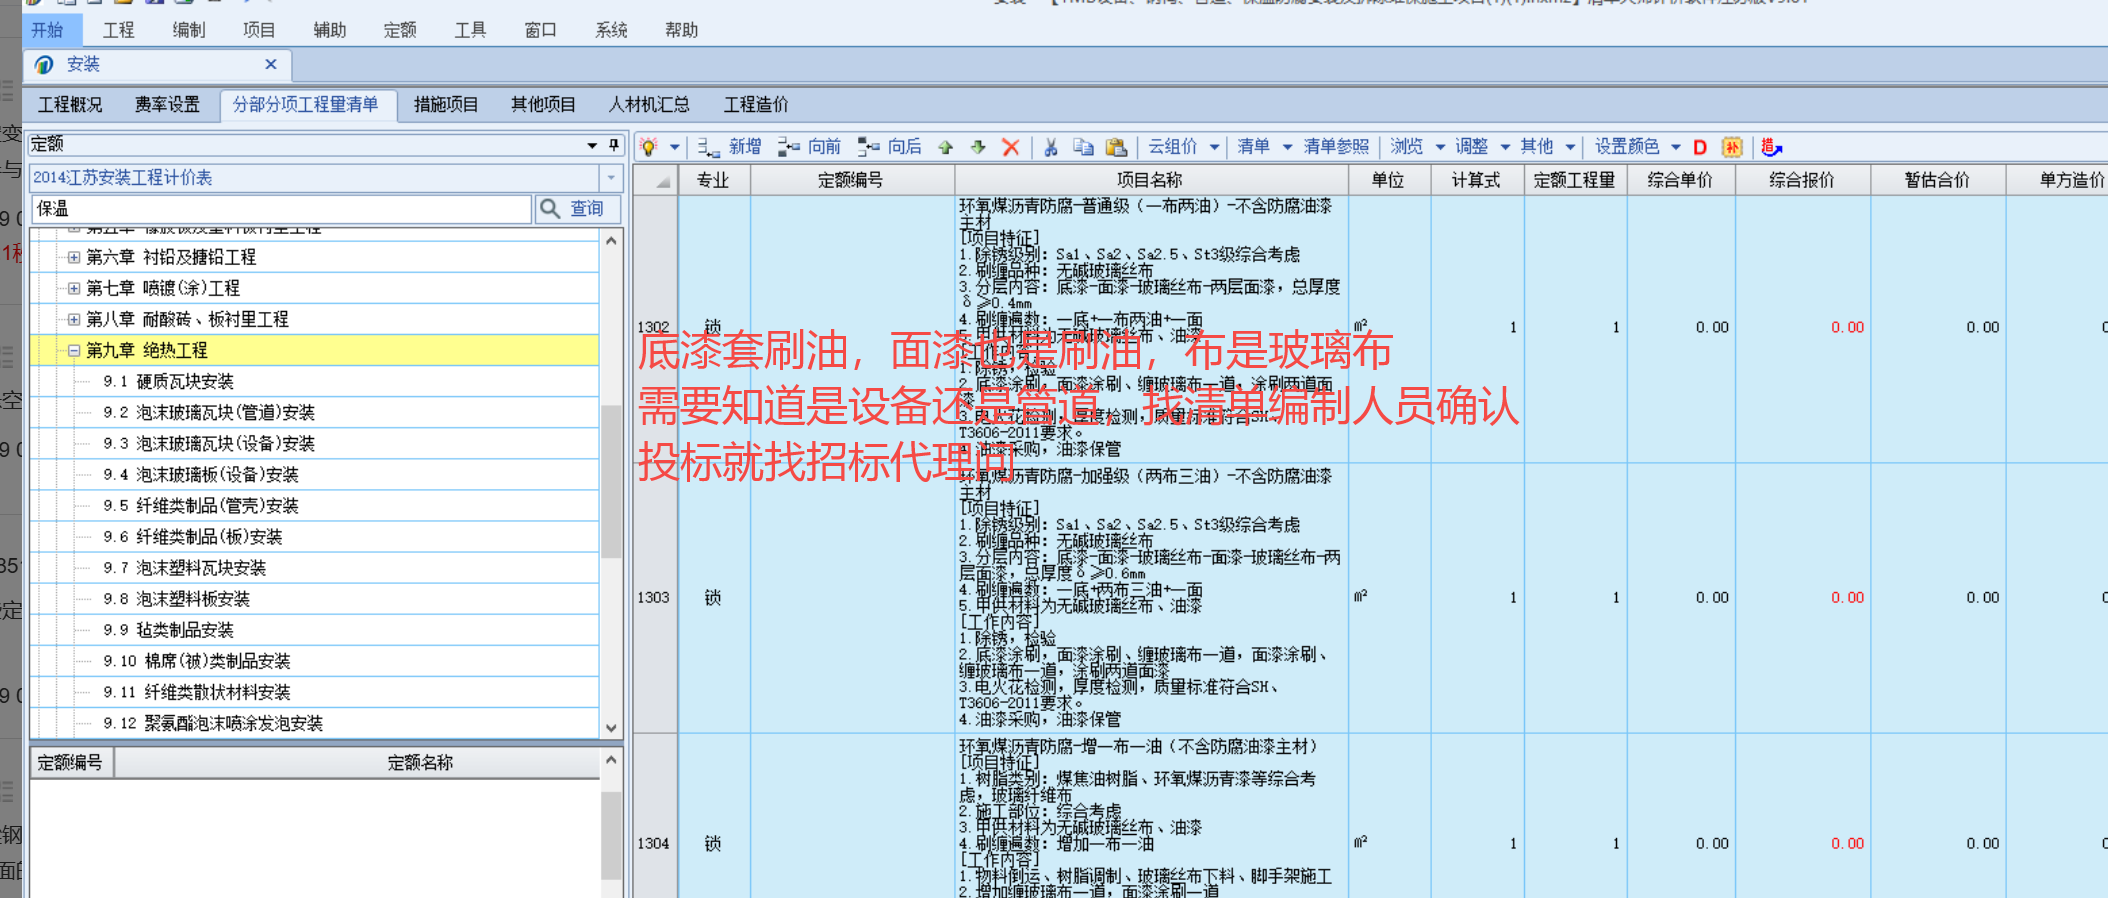The width and height of the screenshot is (2108, 898).
Task: Open the 工具 menu
Action: (470, 30)
